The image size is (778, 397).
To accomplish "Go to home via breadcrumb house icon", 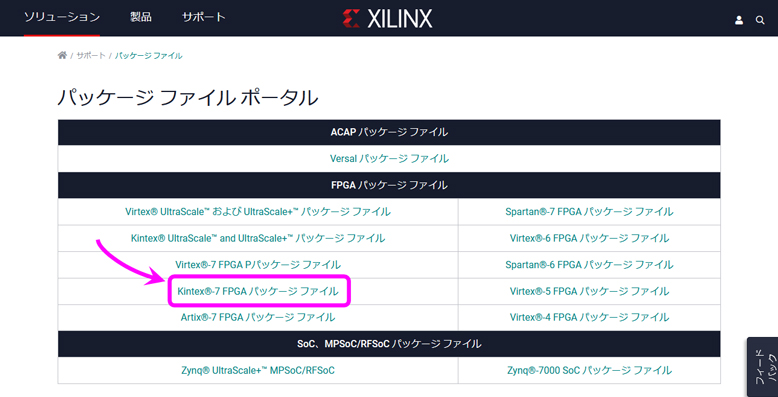I will [62, 56].
